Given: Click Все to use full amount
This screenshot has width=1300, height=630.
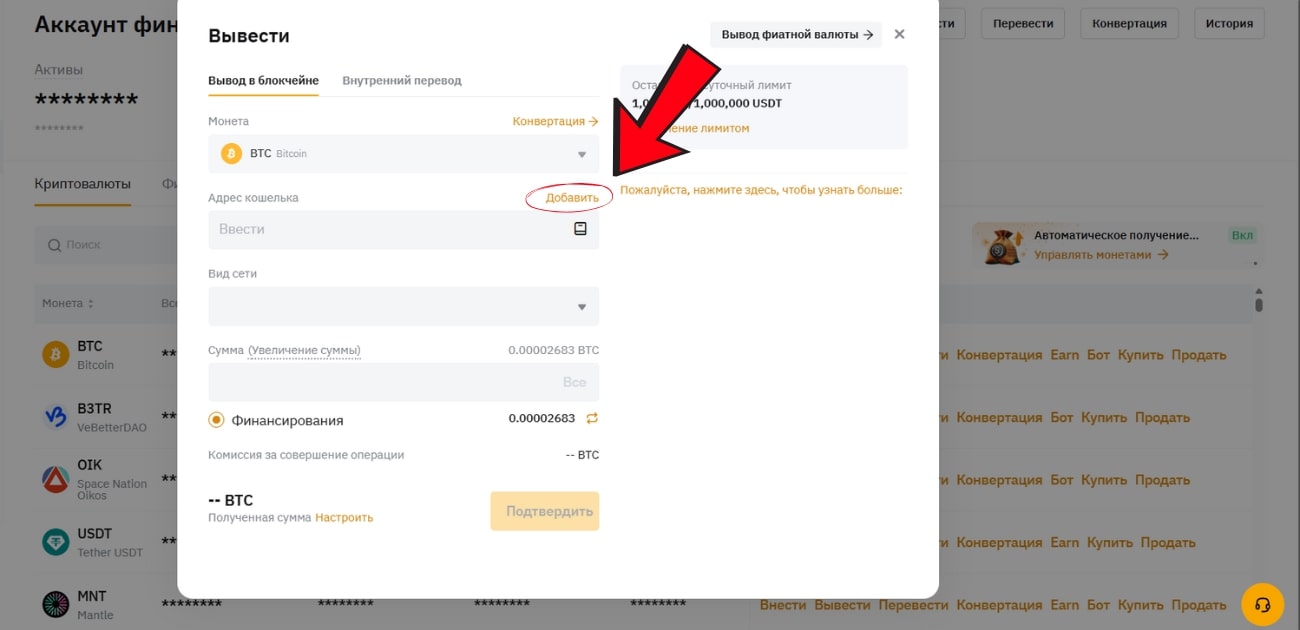Looking at the screenshot, I should (x=574, y=382).
